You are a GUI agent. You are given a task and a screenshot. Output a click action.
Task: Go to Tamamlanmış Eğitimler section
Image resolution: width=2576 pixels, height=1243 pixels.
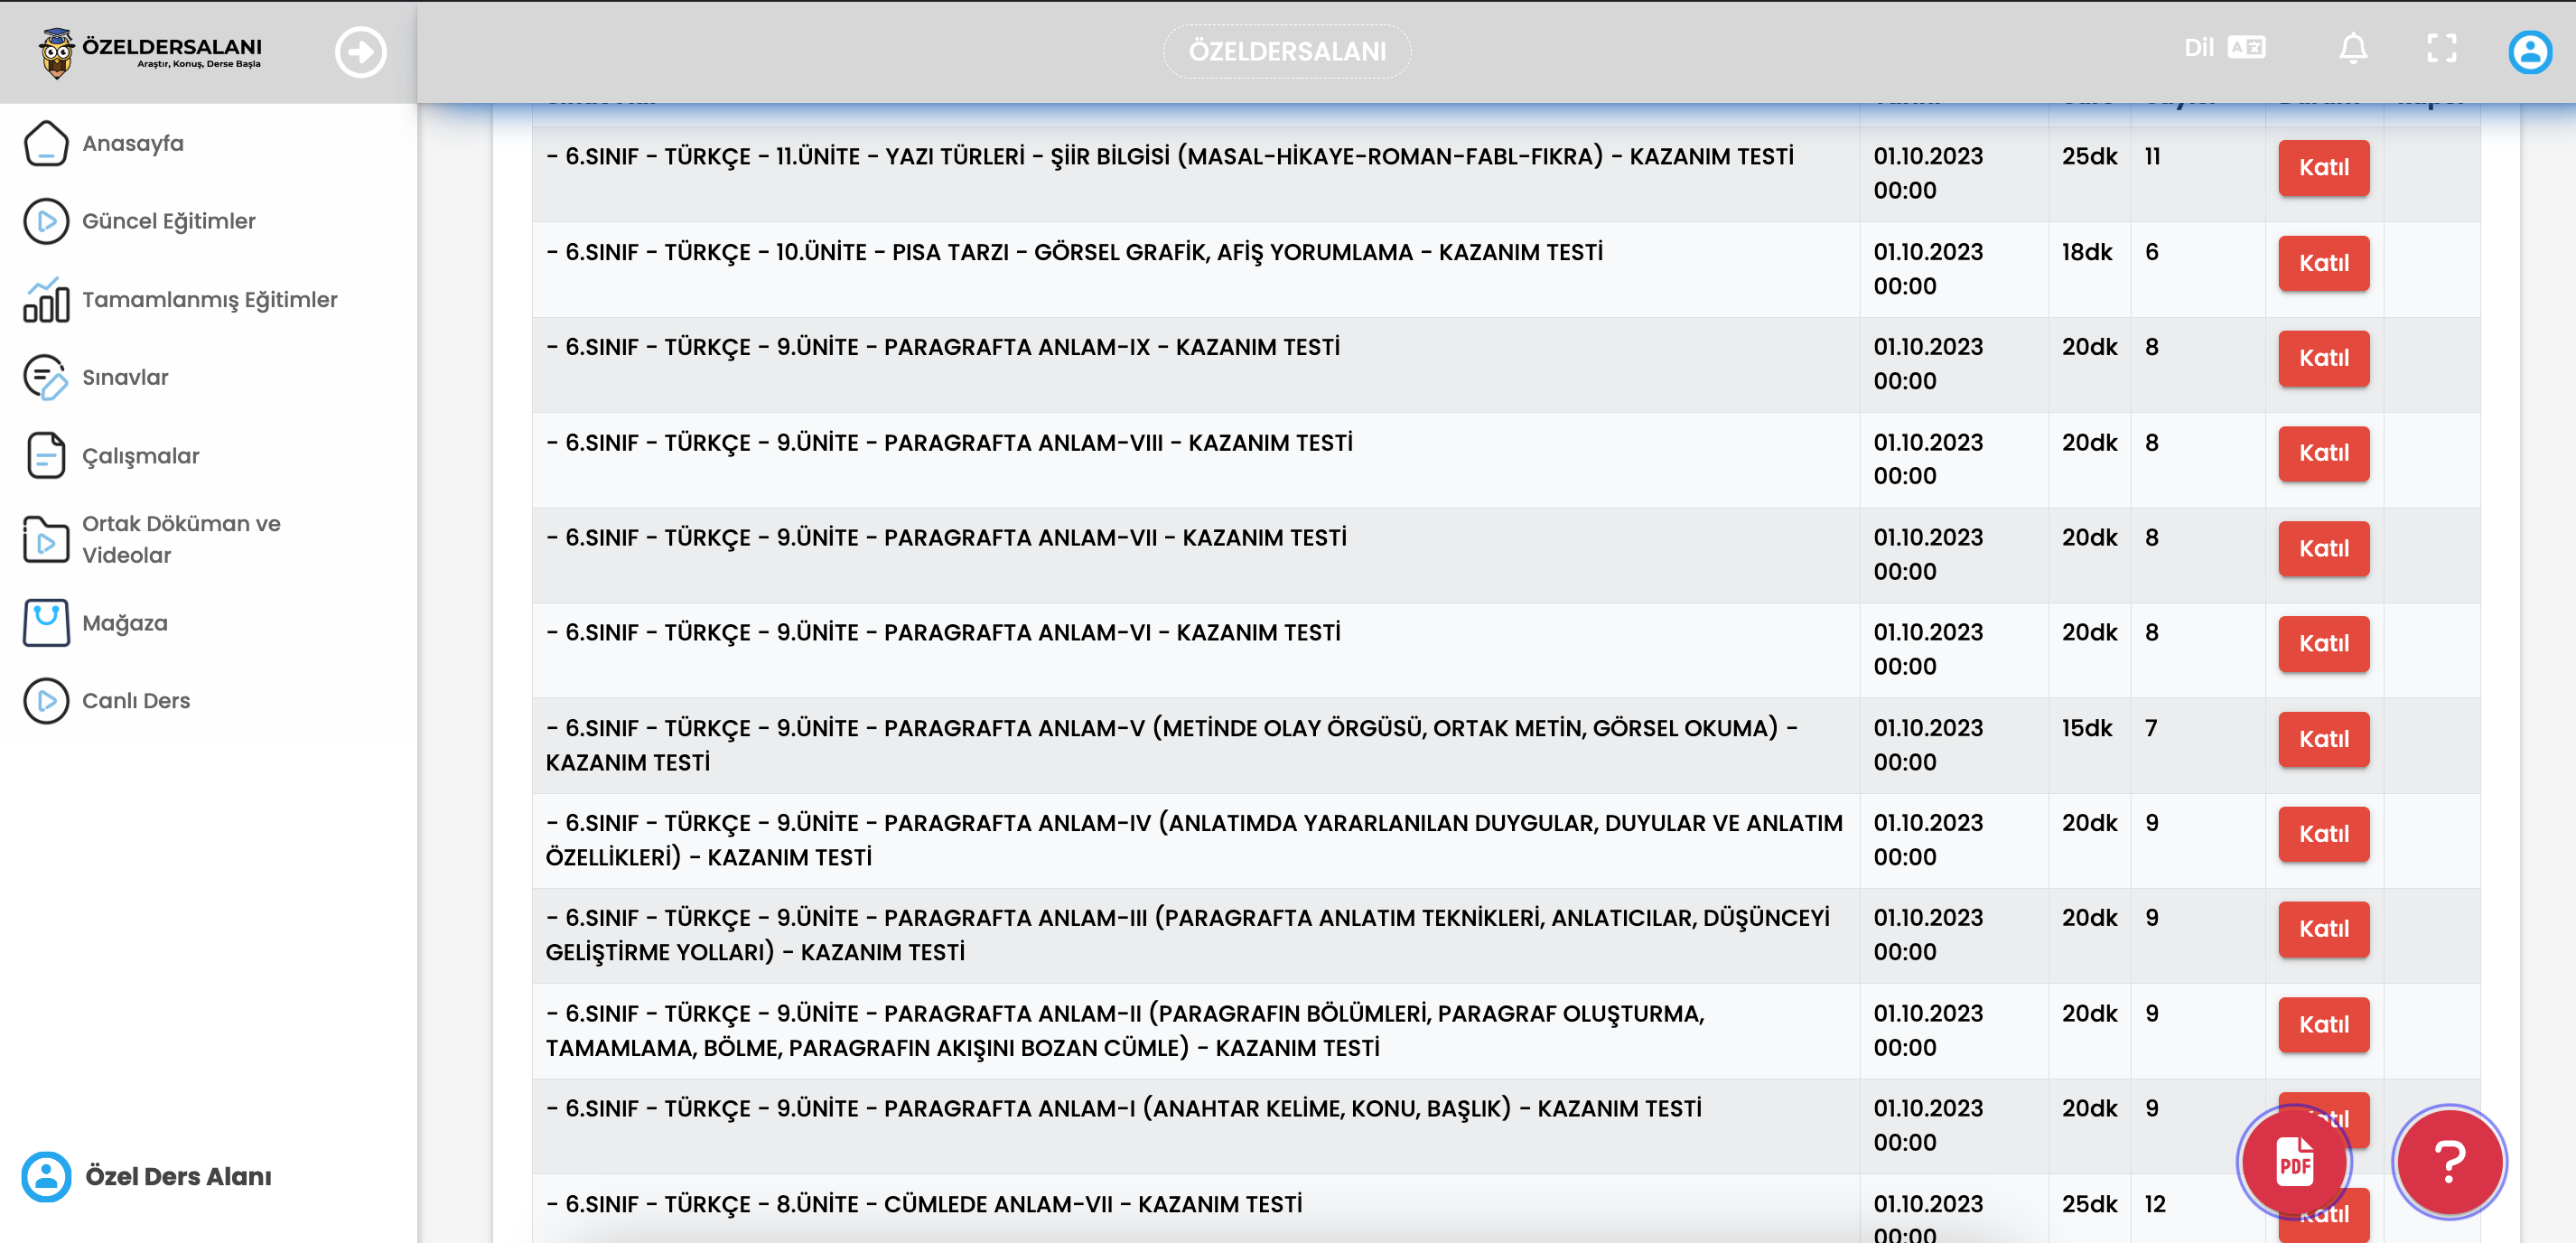coord(209,300)
